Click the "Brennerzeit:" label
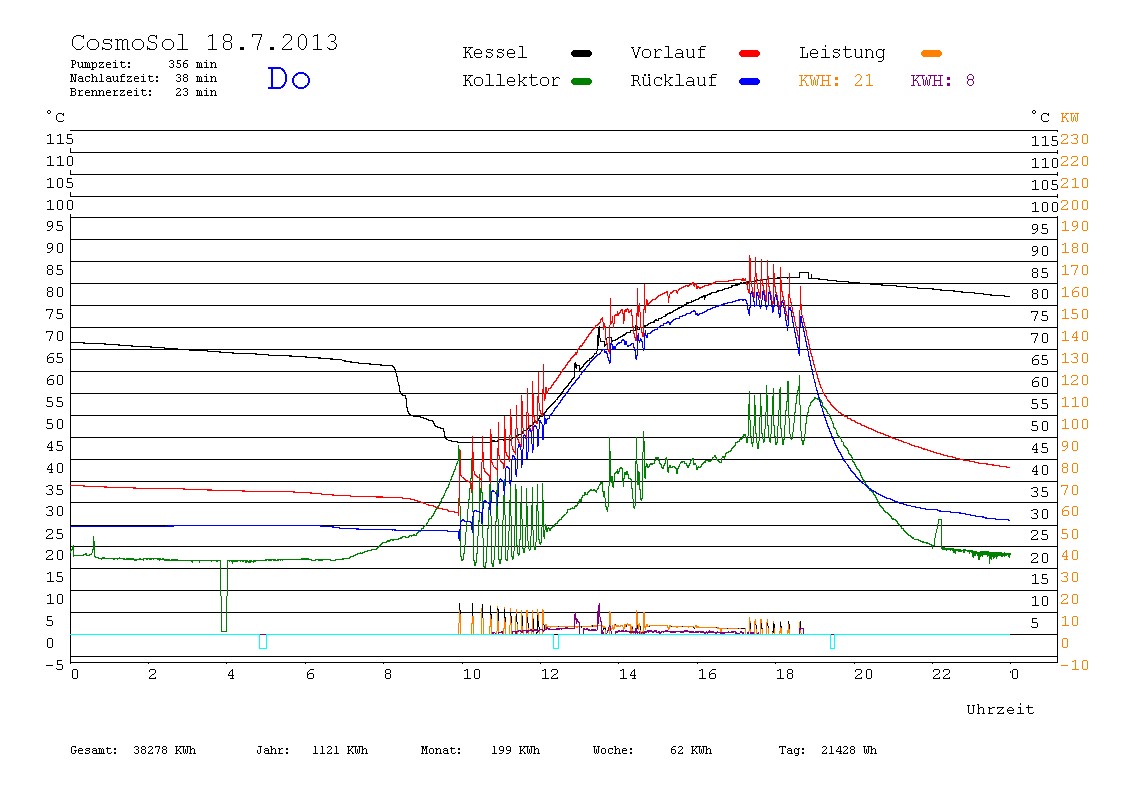The height and width of the screenshot is (812, 1148). point(111,92)
